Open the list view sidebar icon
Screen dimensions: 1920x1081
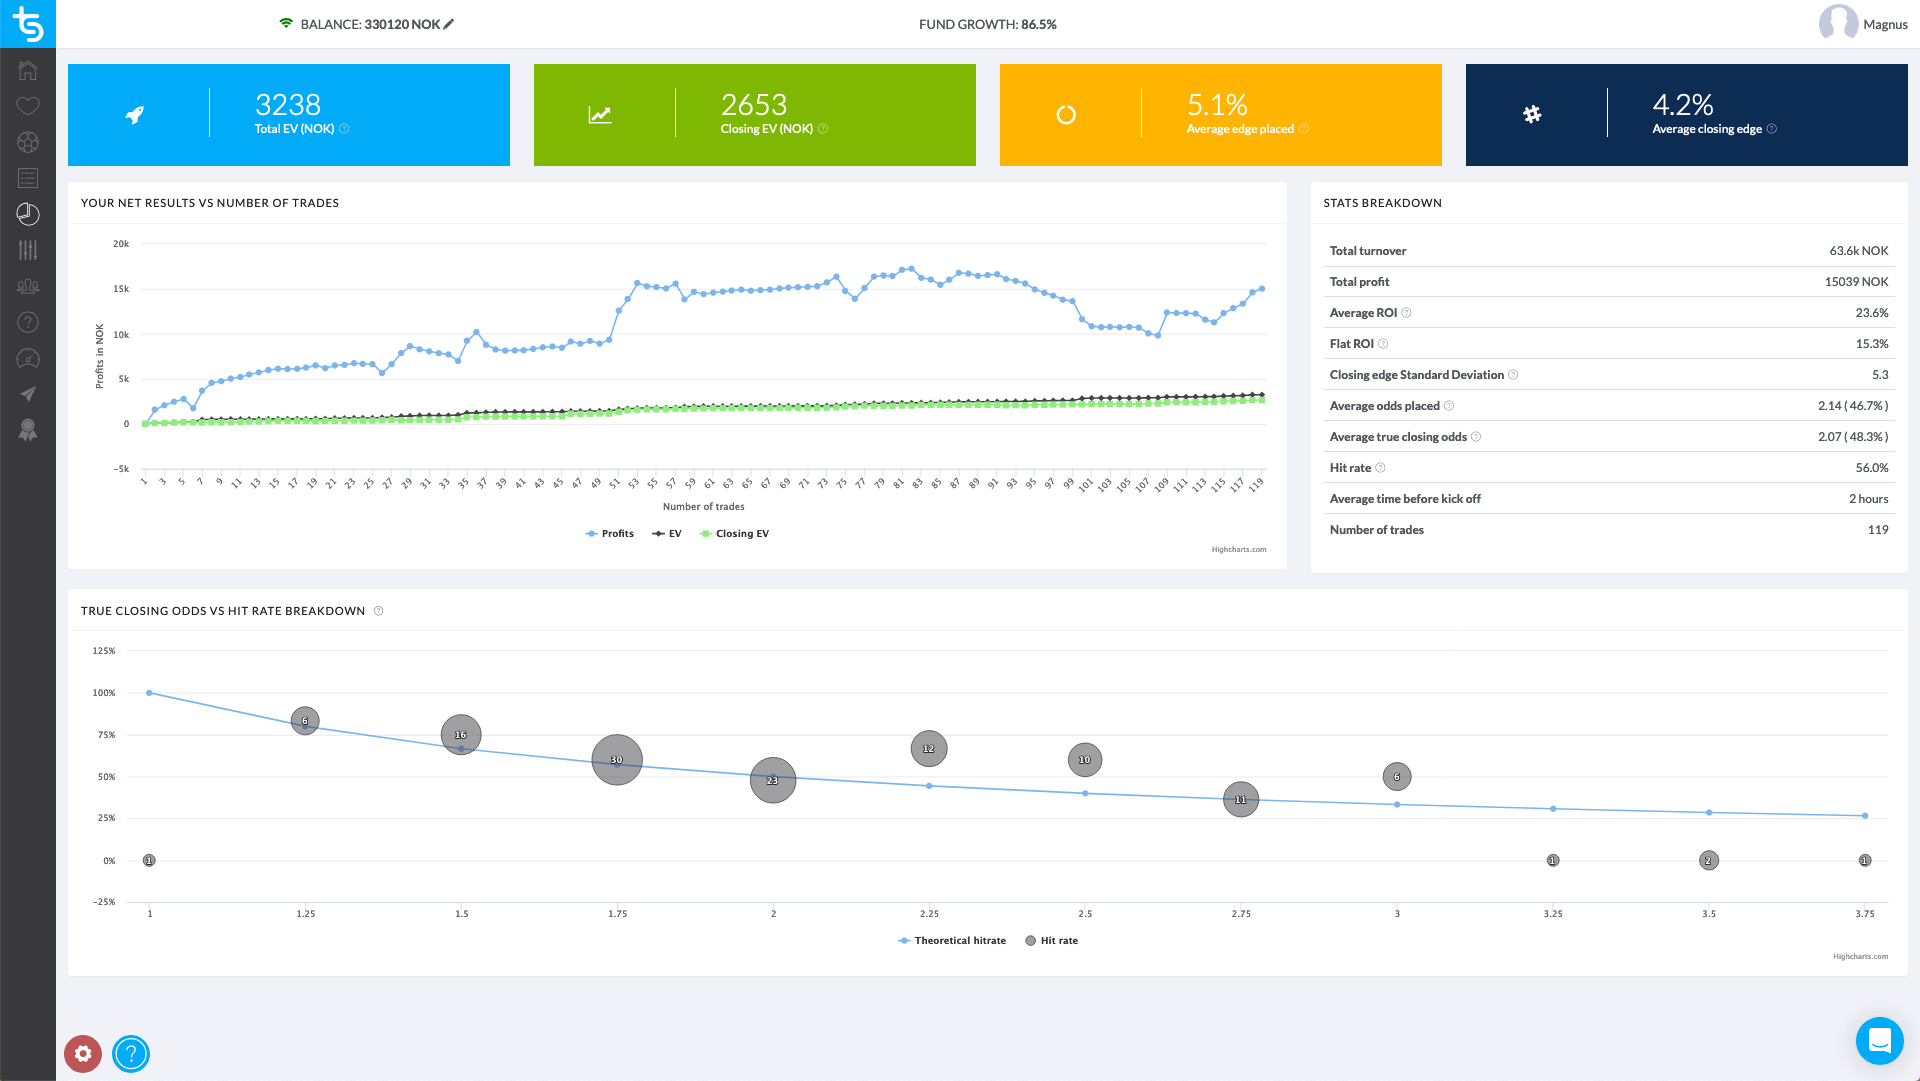click(x=28, y=178)
